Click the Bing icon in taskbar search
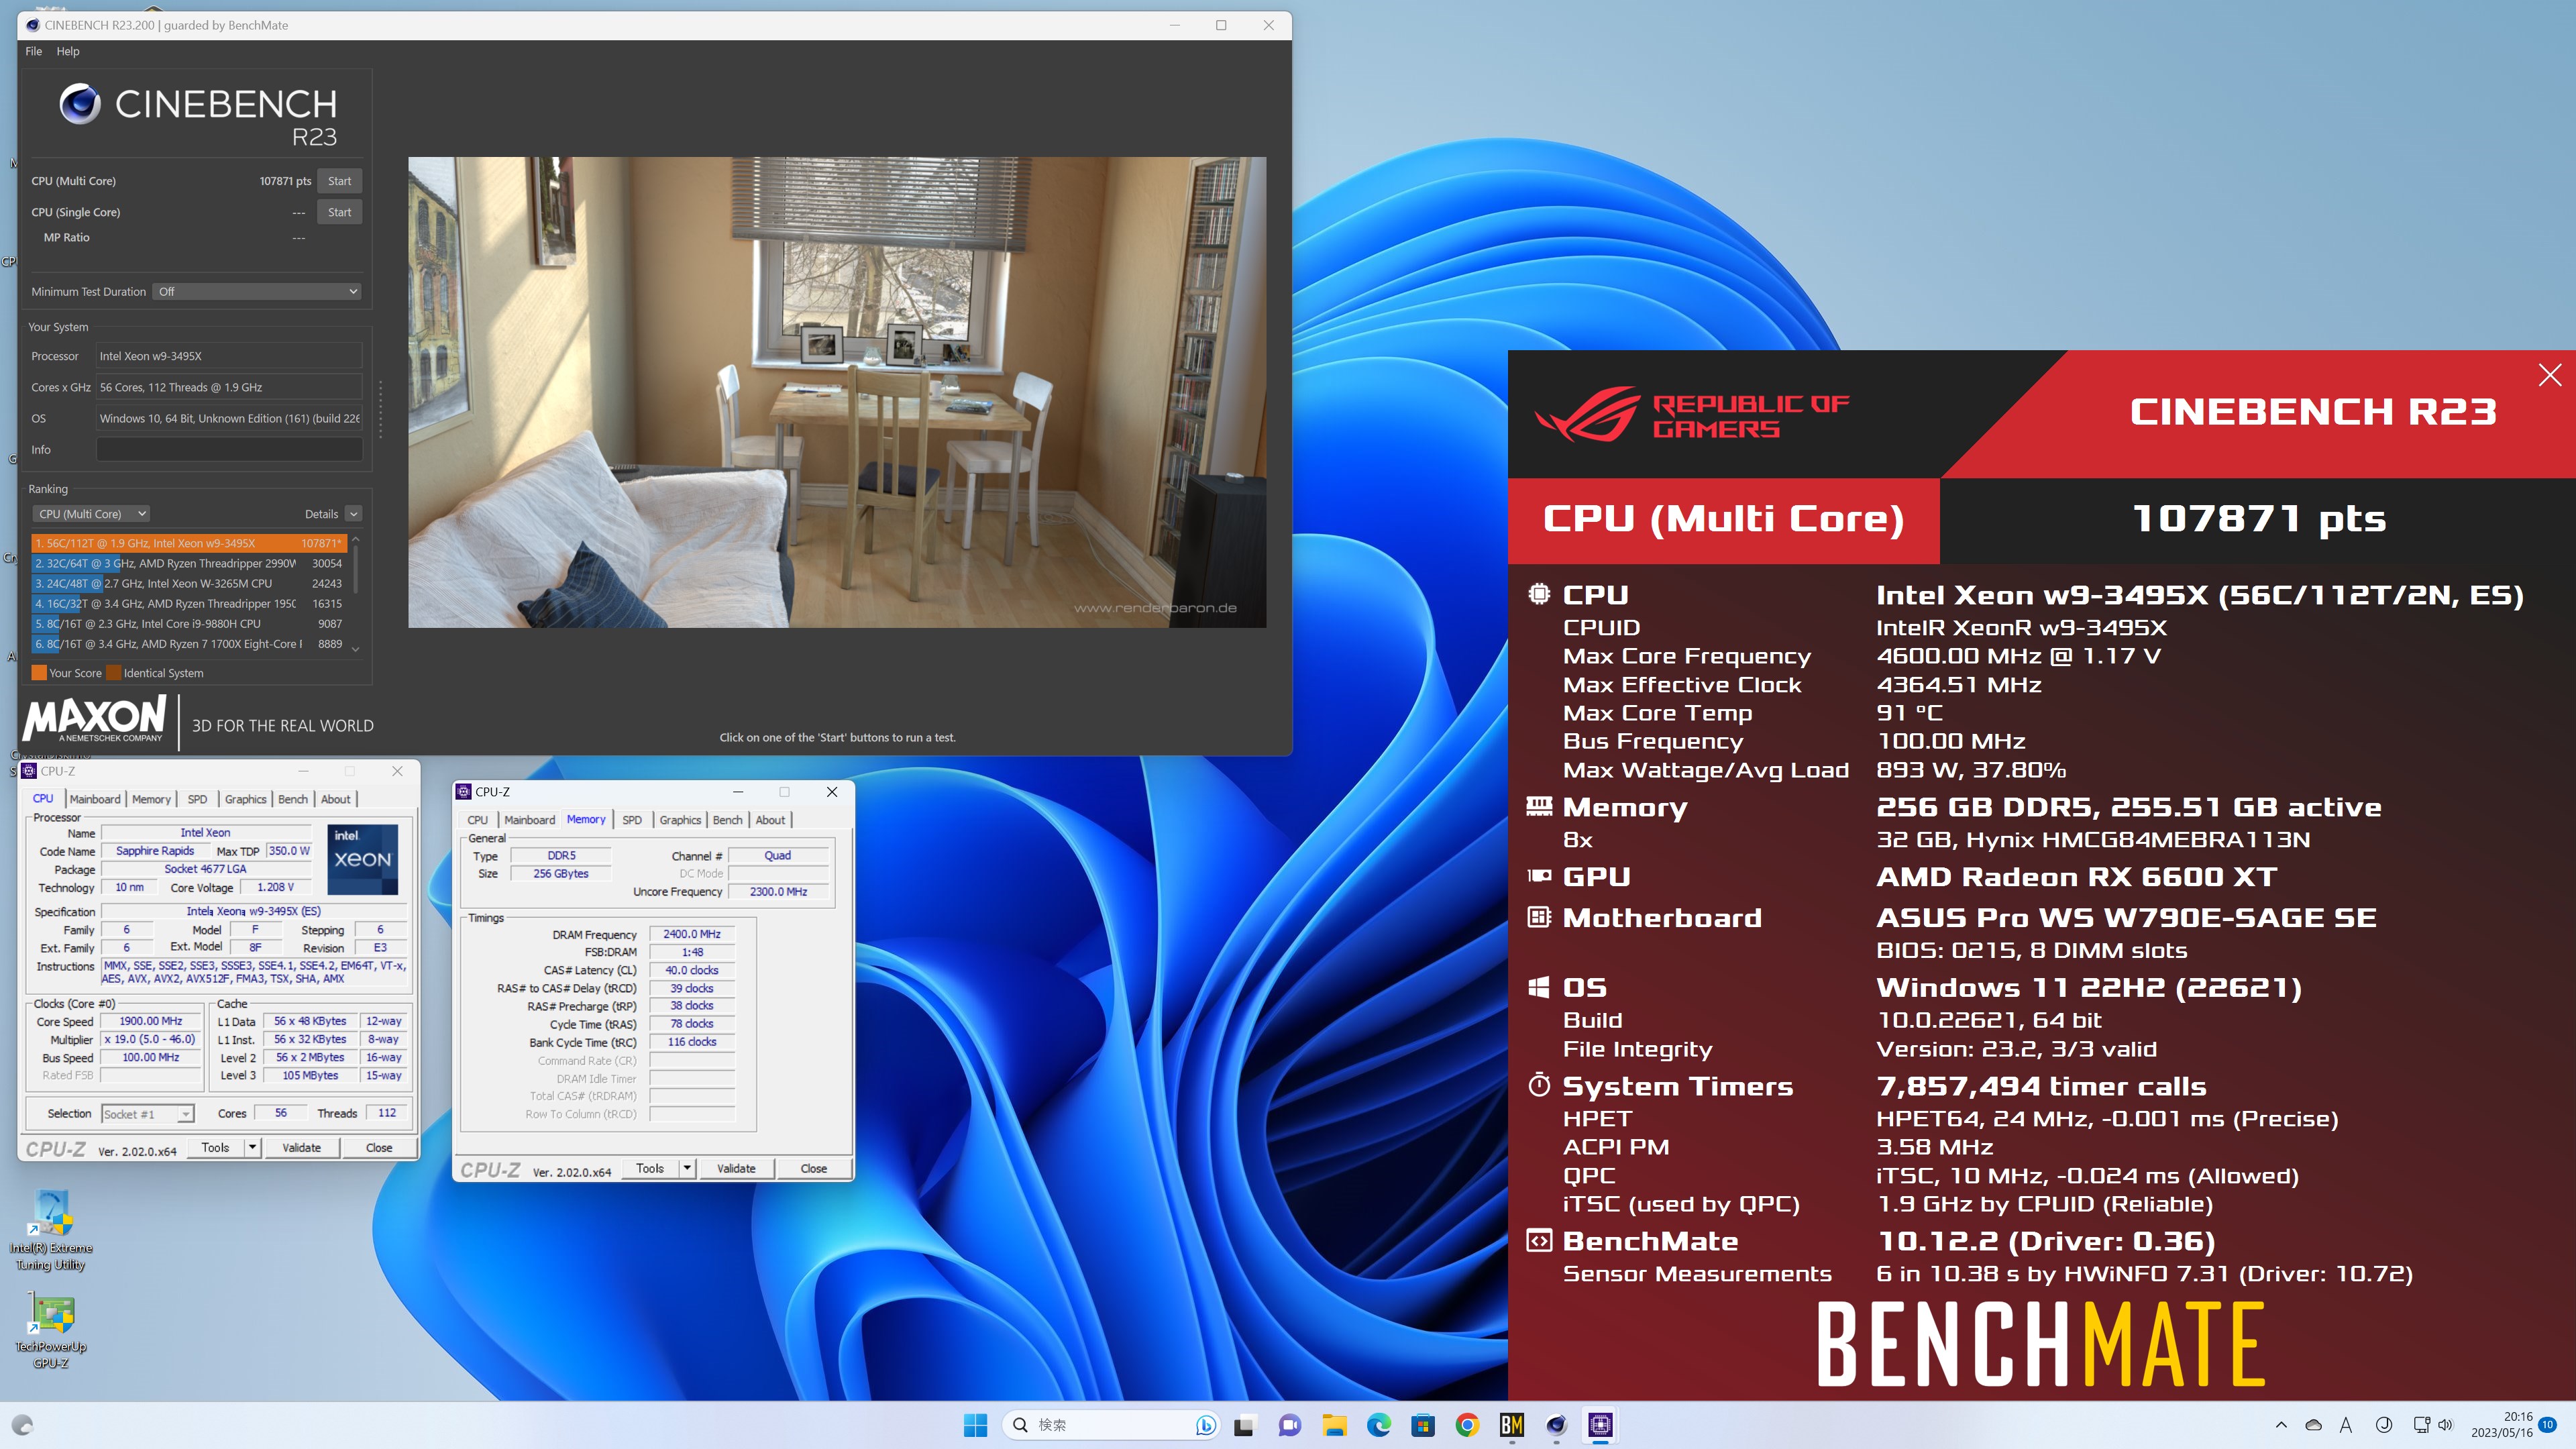Screen dimensions: 2576x1449 (1205, 1425)
